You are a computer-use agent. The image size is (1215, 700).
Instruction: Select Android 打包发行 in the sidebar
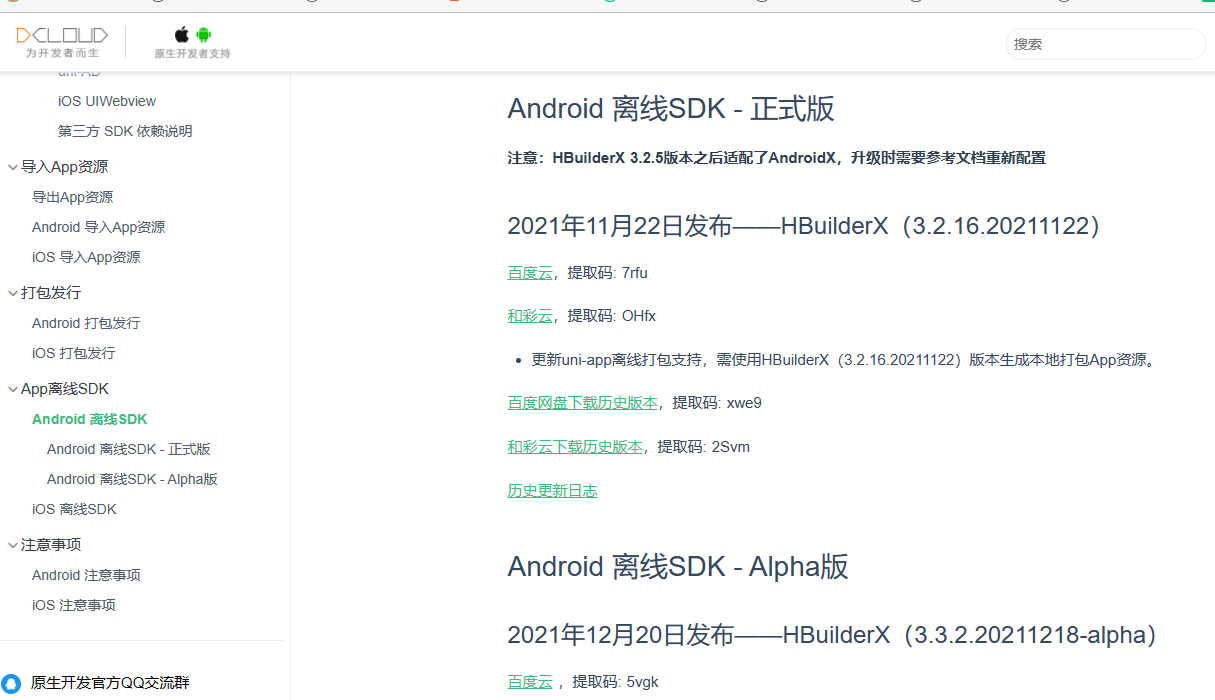[86, 323]
